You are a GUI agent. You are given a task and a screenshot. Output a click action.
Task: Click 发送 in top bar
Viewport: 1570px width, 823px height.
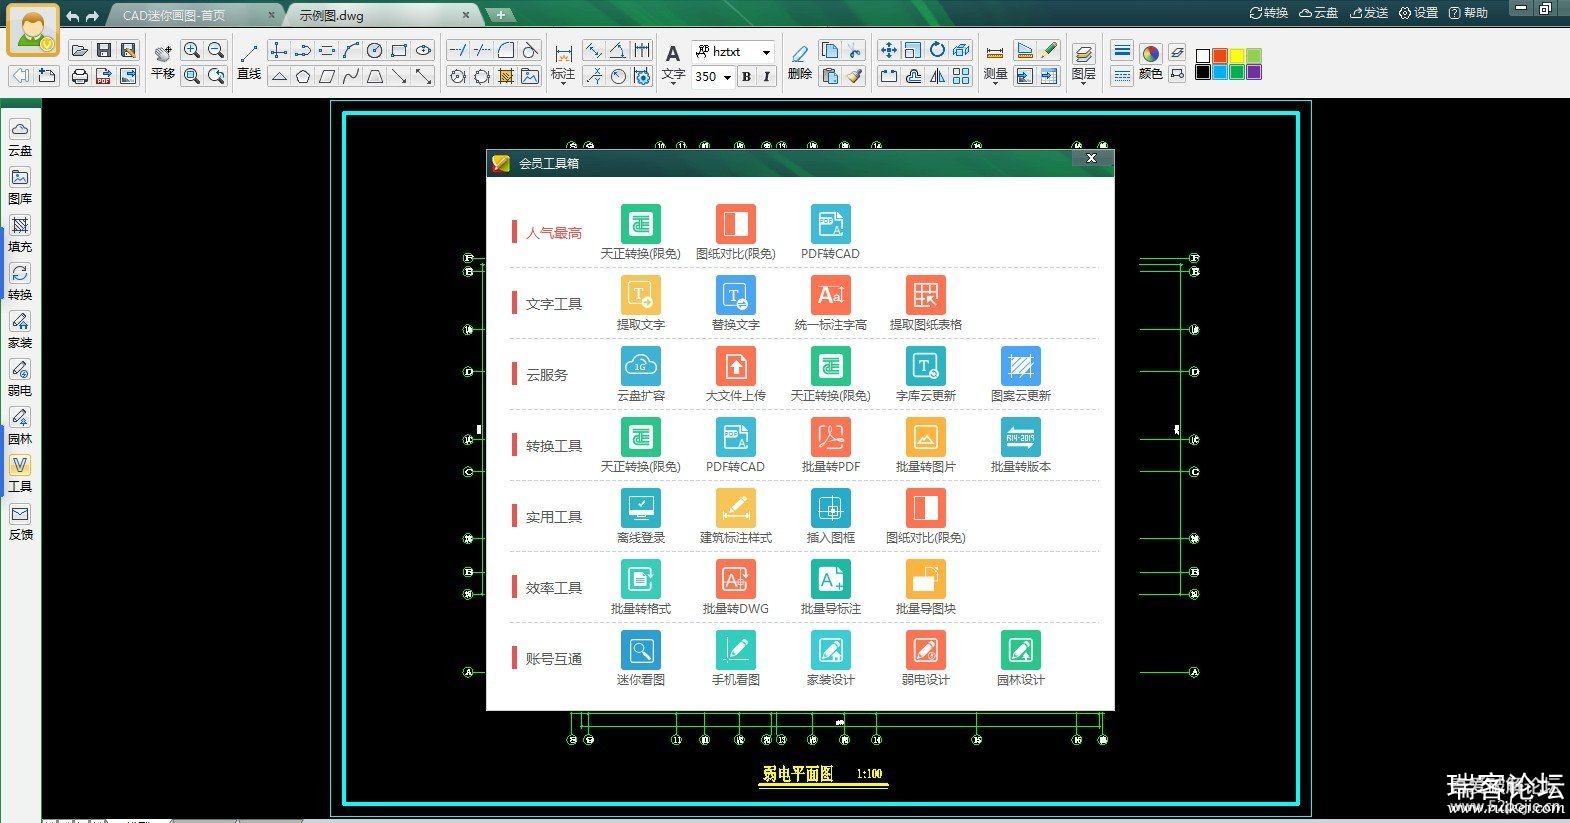click(1369, 13)
